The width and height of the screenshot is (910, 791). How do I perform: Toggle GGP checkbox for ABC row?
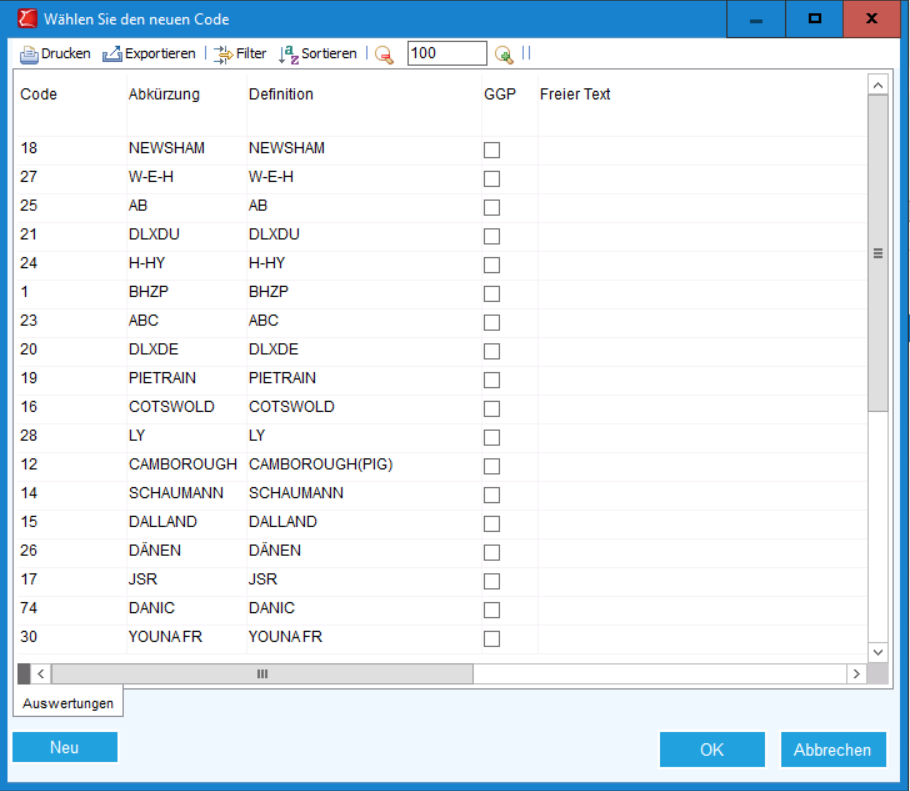pyautogui.click(x=492, y=322)
